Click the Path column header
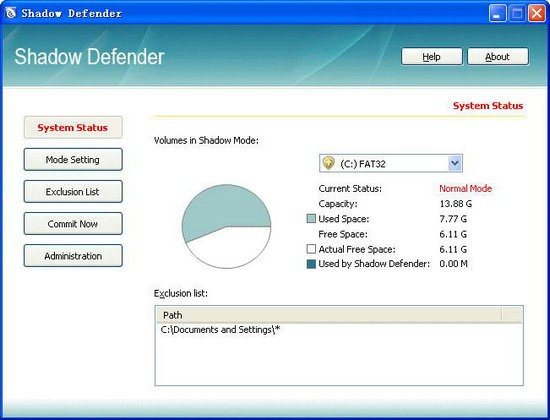The height and width of the screenshot is (420, 550). pyautogui.click(x=329, y=315)
